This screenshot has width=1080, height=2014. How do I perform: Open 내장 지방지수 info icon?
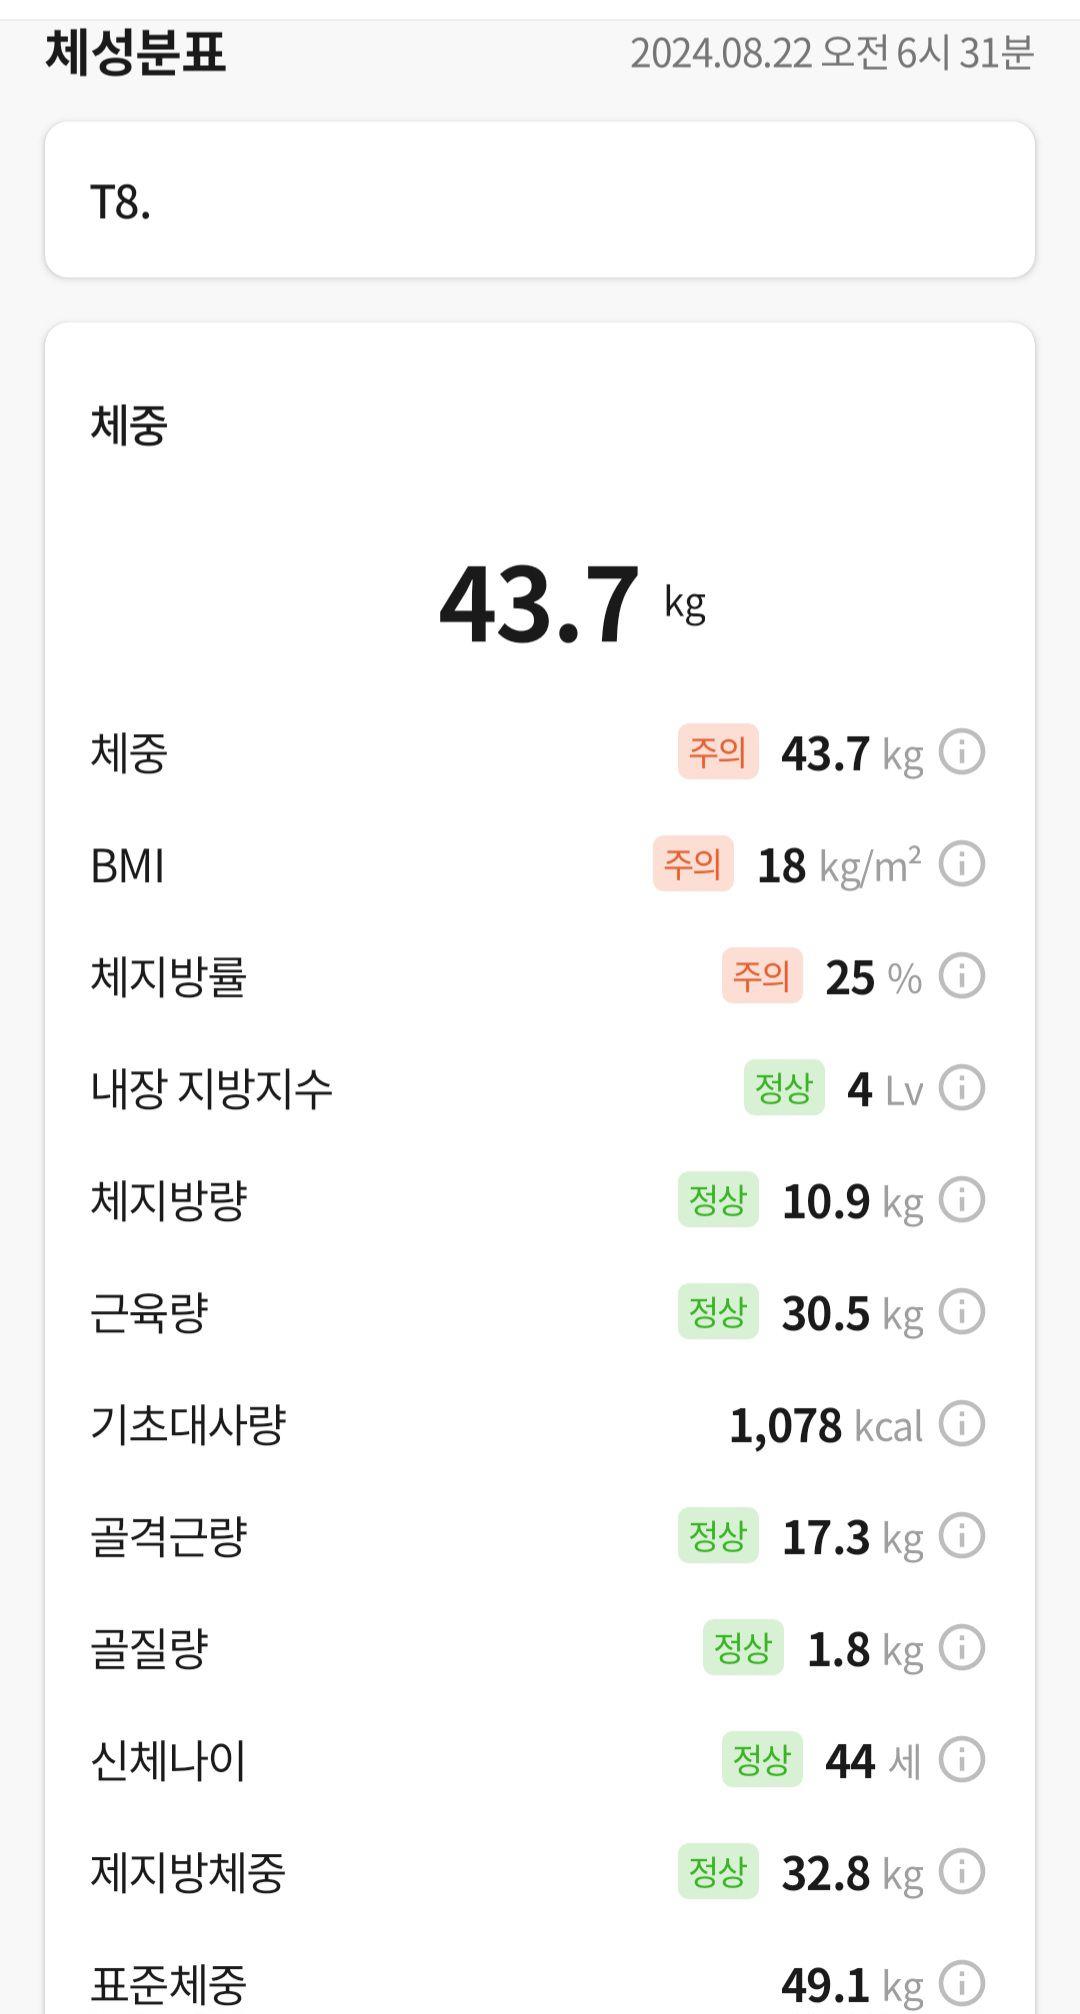point(962,1088)
